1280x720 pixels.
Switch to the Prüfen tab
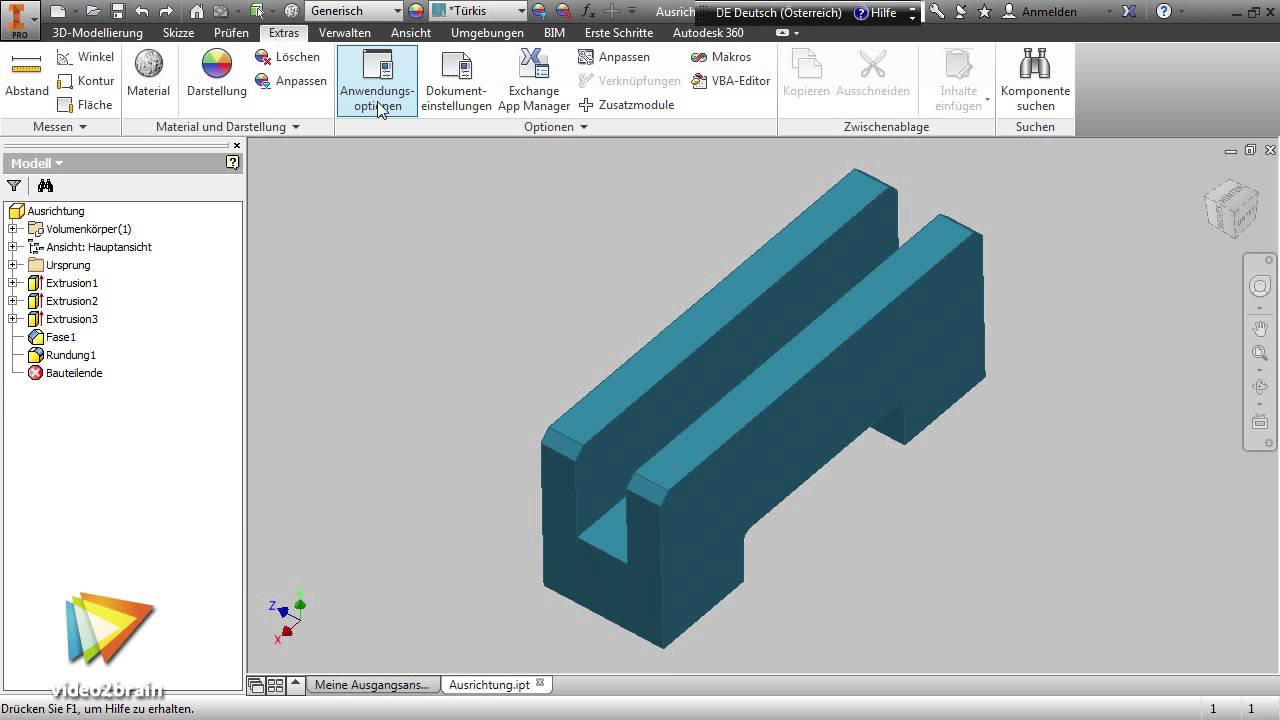point(231,33)
